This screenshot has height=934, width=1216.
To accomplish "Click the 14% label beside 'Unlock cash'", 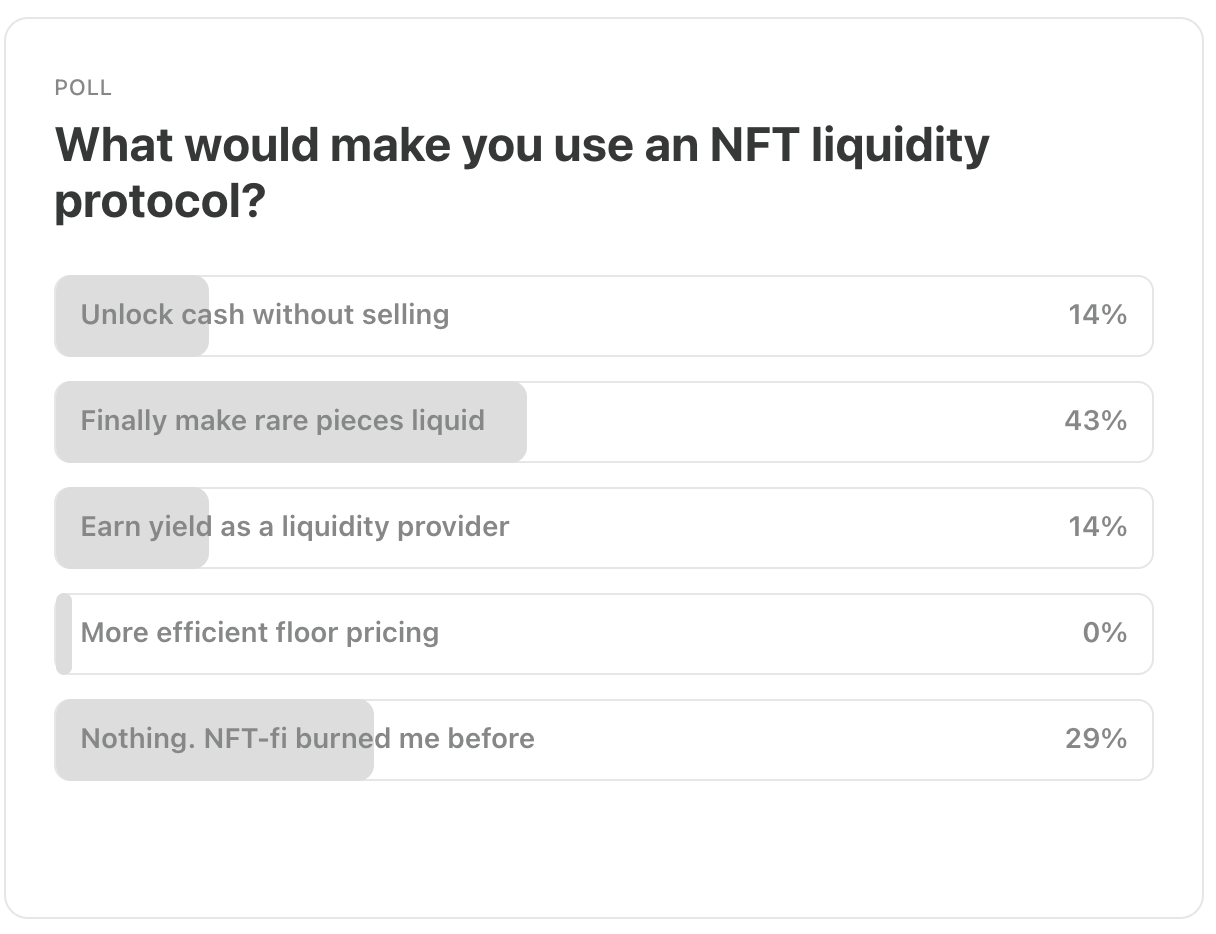I will click(x=1098, y=314).
